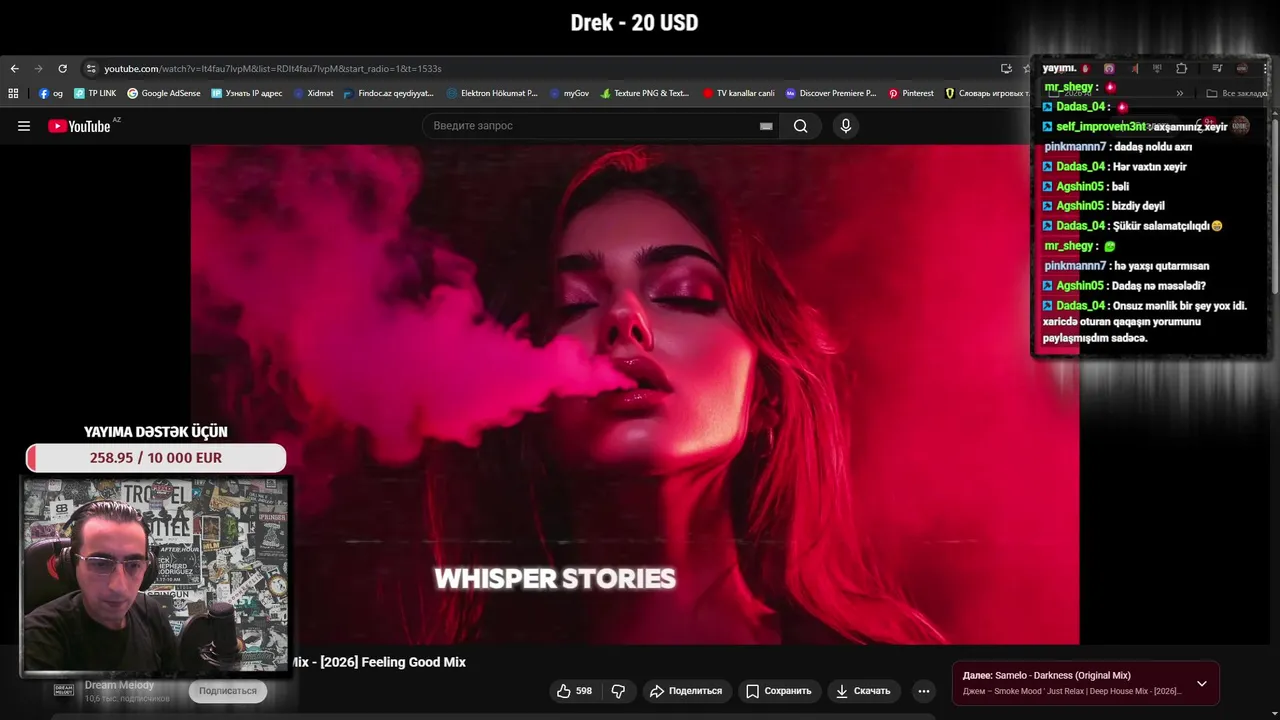
Task: Reload the page with the refresh icon
Action: (x=62, y=69)
